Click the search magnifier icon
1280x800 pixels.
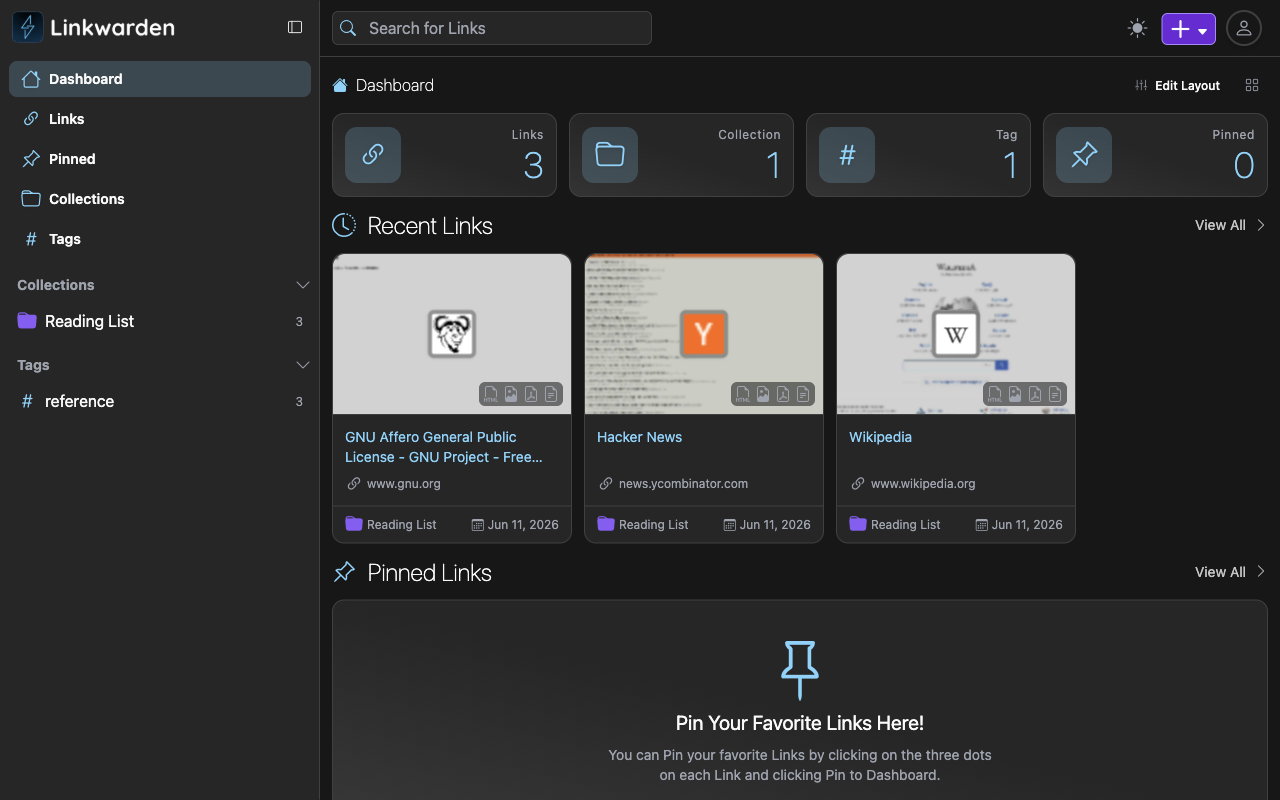[x=348, y=28]
